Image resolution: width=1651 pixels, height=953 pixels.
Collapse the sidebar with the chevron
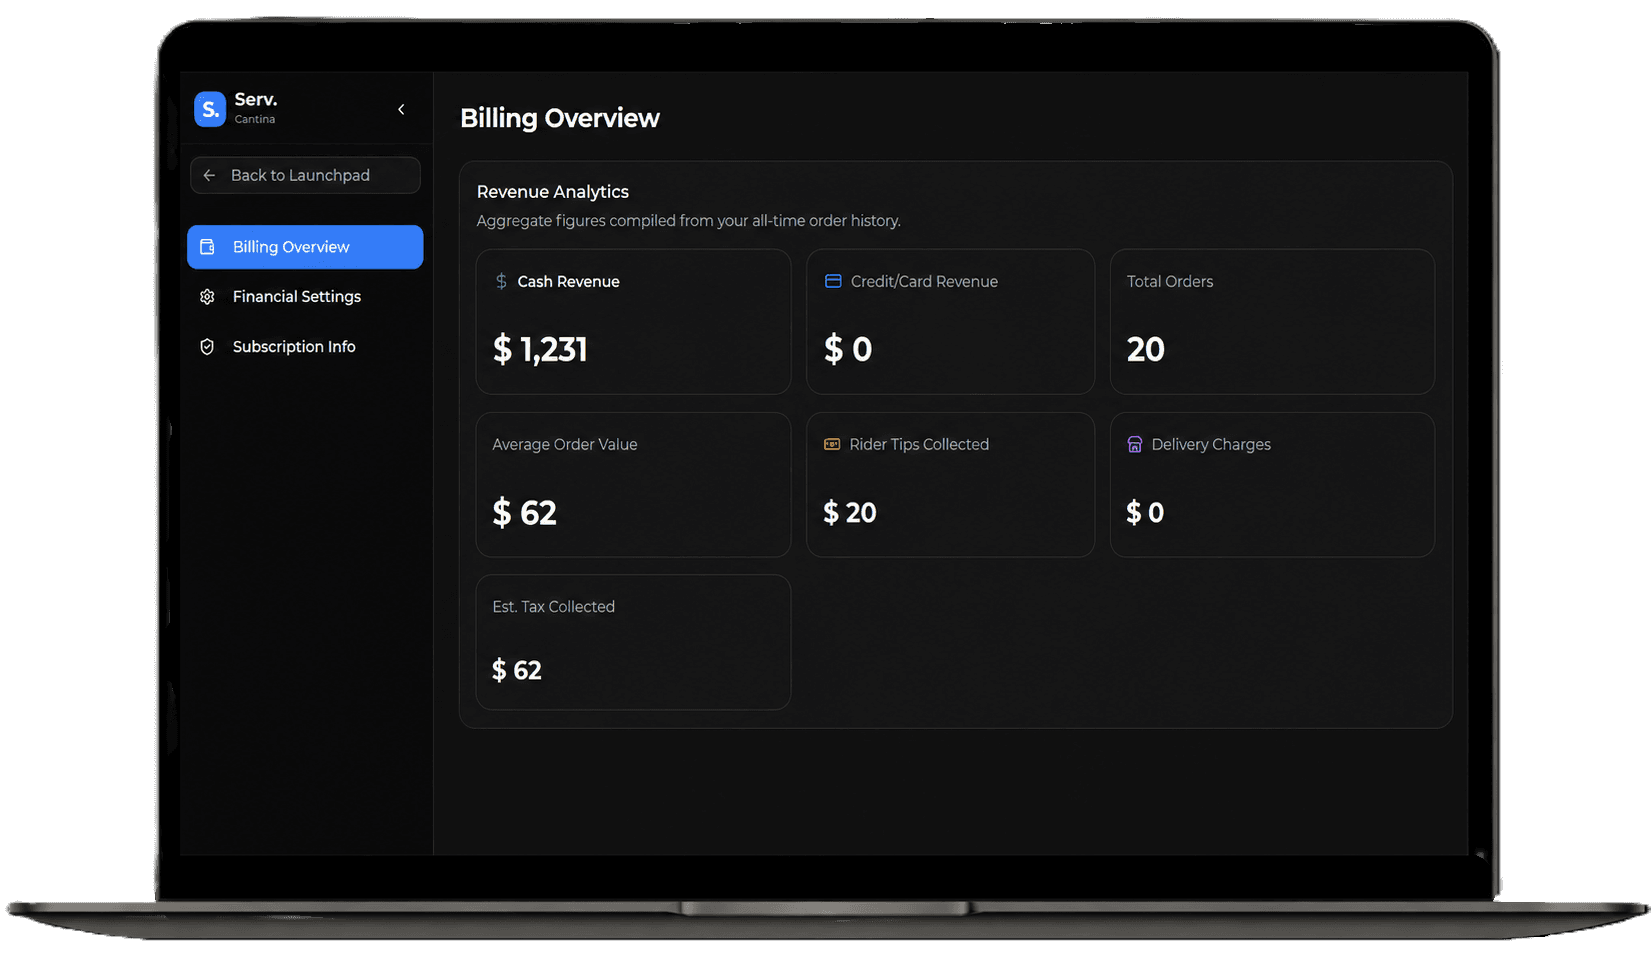click(x=401, y=109)
